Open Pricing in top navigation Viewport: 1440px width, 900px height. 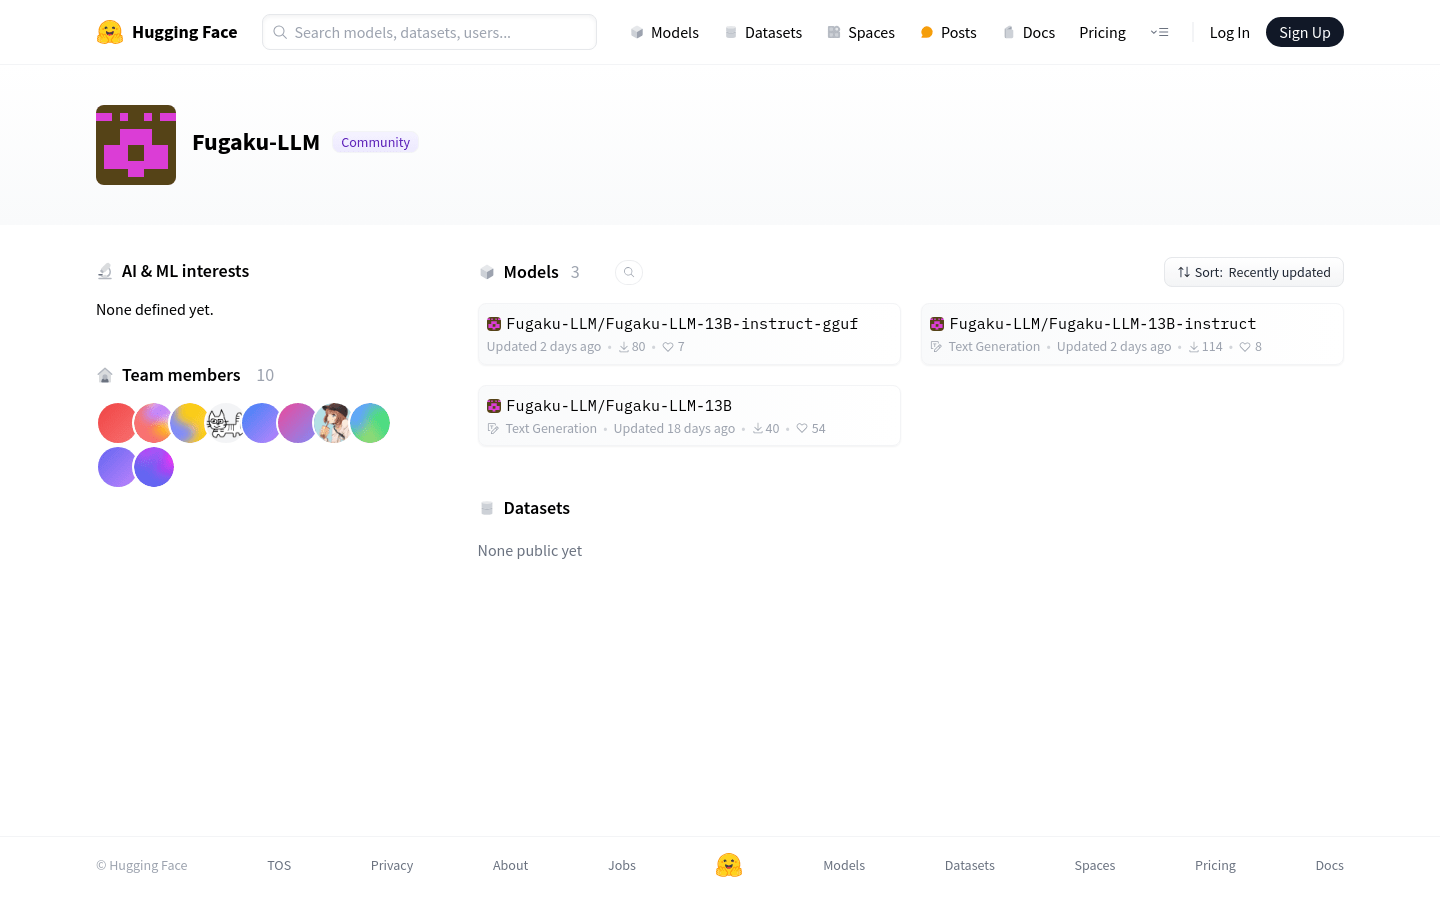[x=1102, y=33]
